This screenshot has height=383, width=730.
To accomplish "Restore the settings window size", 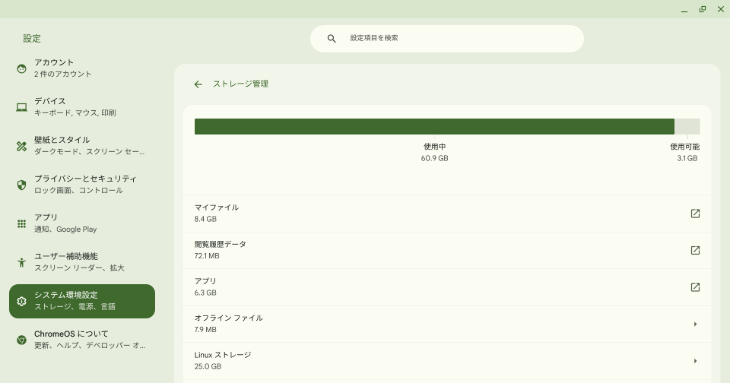I will click(703, 9).
